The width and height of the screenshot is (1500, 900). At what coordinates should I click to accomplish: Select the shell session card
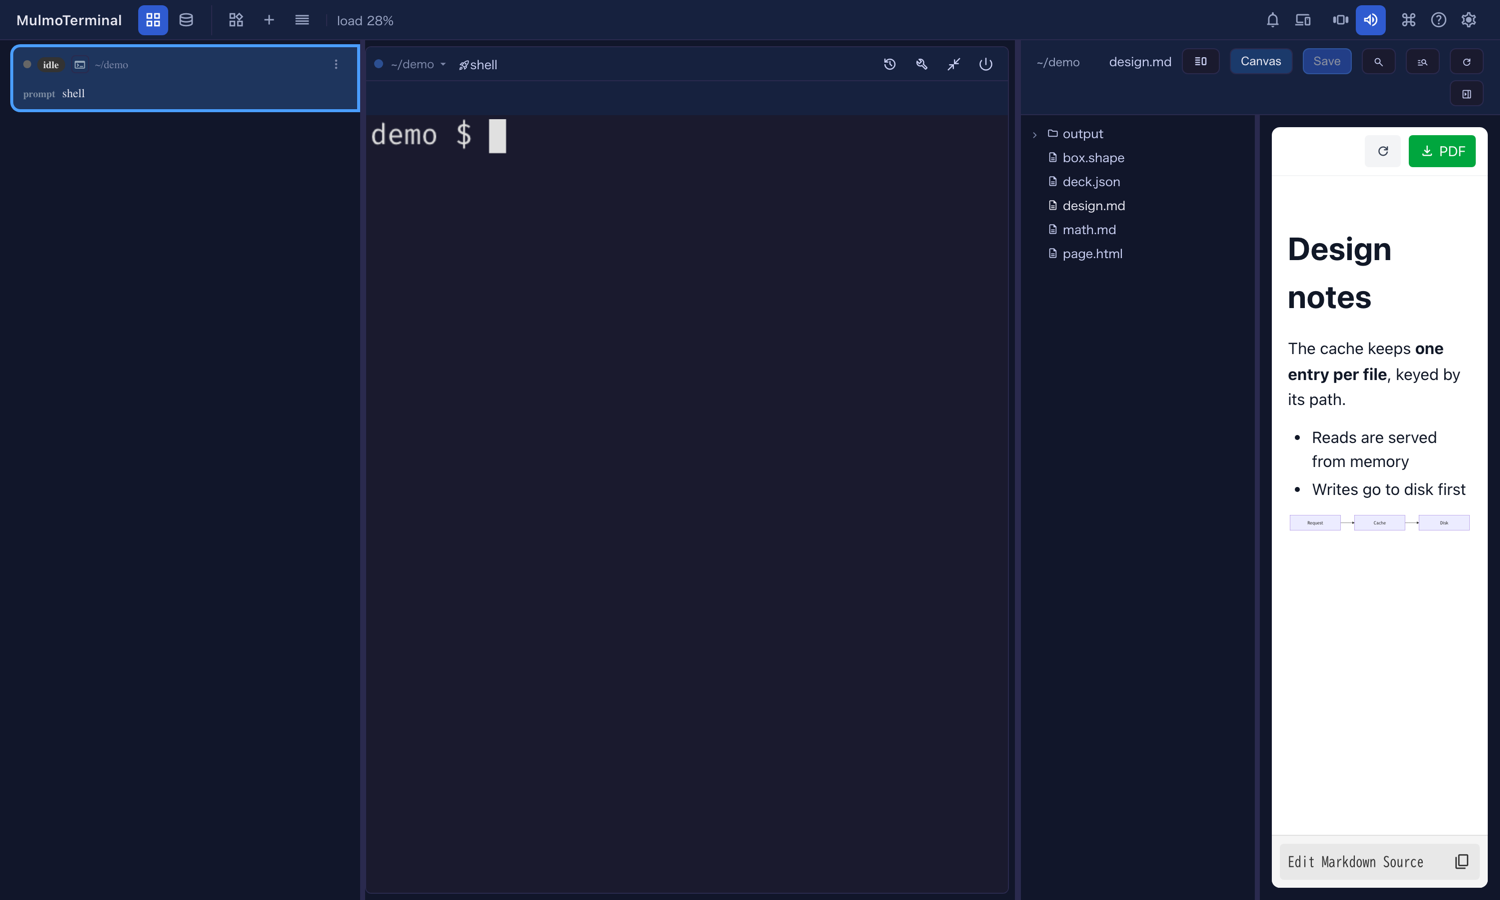tap(185, 78)
